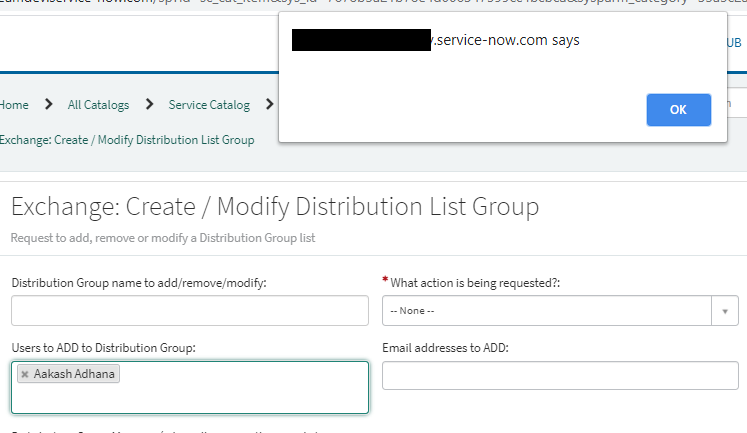Click the Email addresses to ADD input field
Screen dimensions: 747x433
pyautogui.click(x=560, y=375)
